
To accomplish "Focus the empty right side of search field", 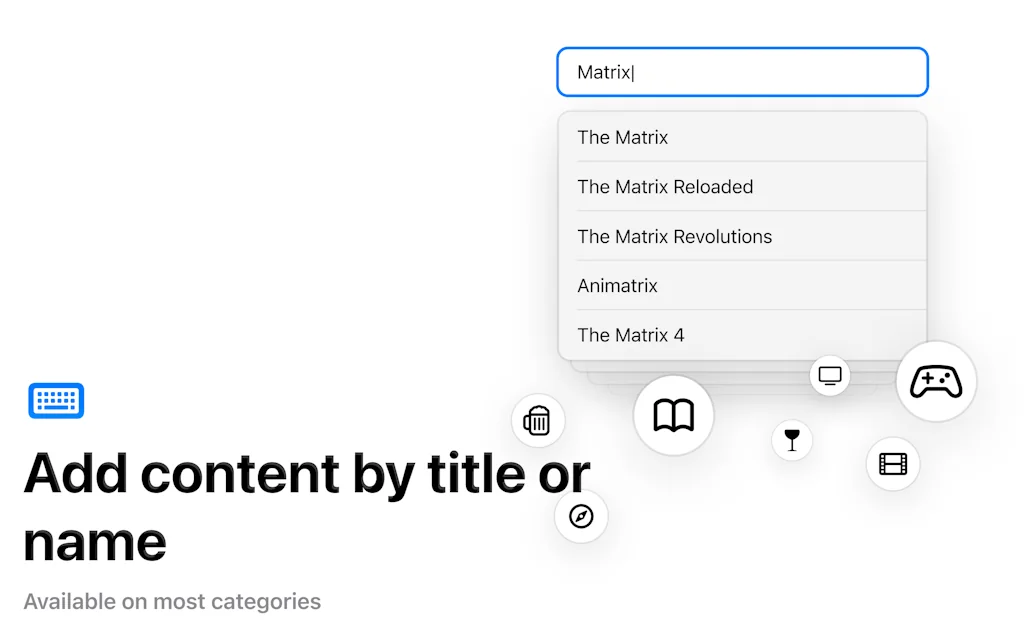I will [x=800, y=72].
